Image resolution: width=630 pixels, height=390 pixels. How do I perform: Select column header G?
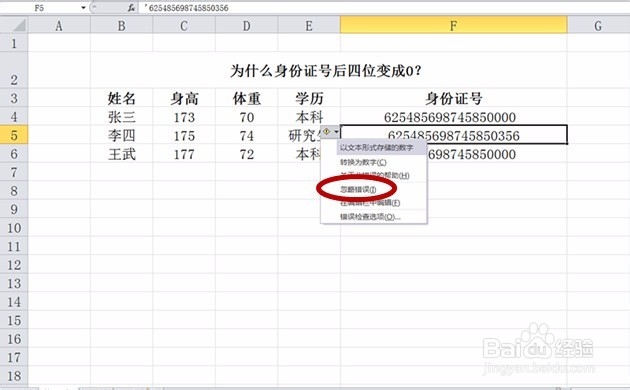(x=598, y=26)
